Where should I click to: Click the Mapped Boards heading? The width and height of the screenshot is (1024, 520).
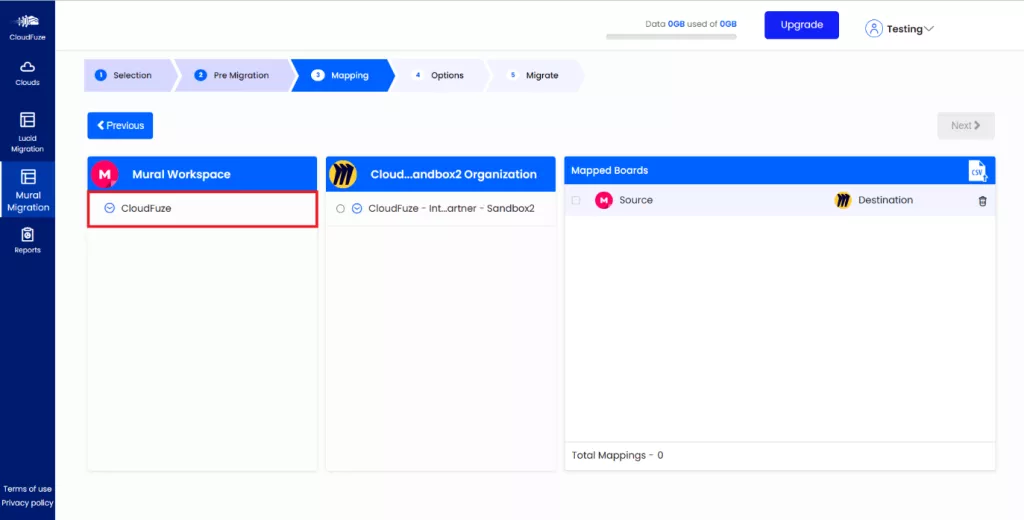pos(609,171)
